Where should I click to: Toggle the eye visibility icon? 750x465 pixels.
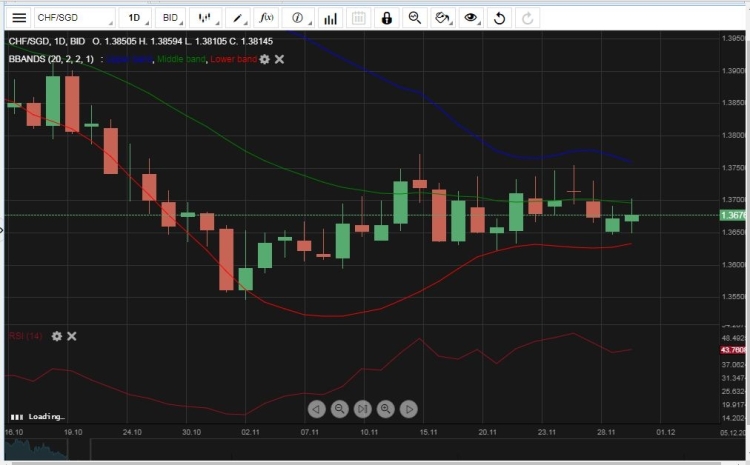(471, 18)
